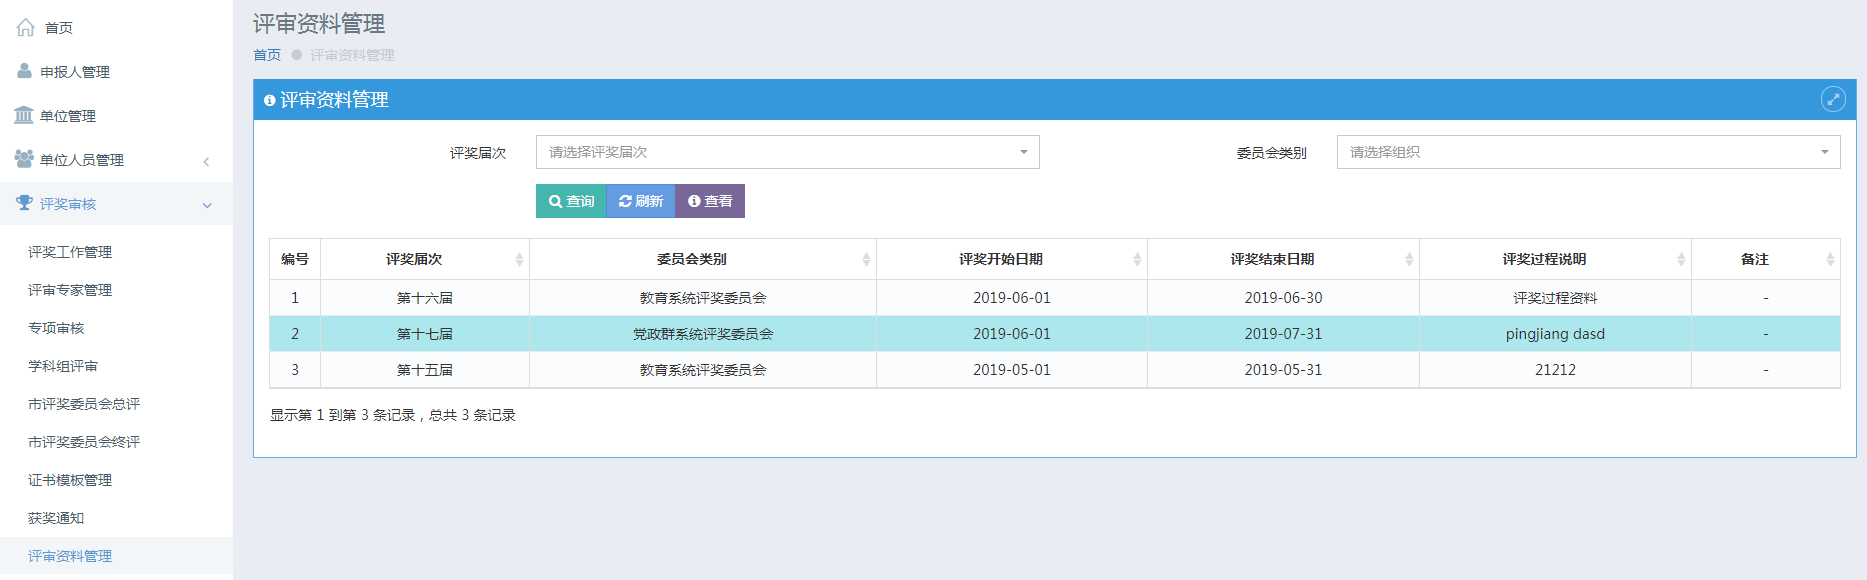Select 评审资料管理 in the sidebar
Viewport: 1867px width, 580px height.
70,556
